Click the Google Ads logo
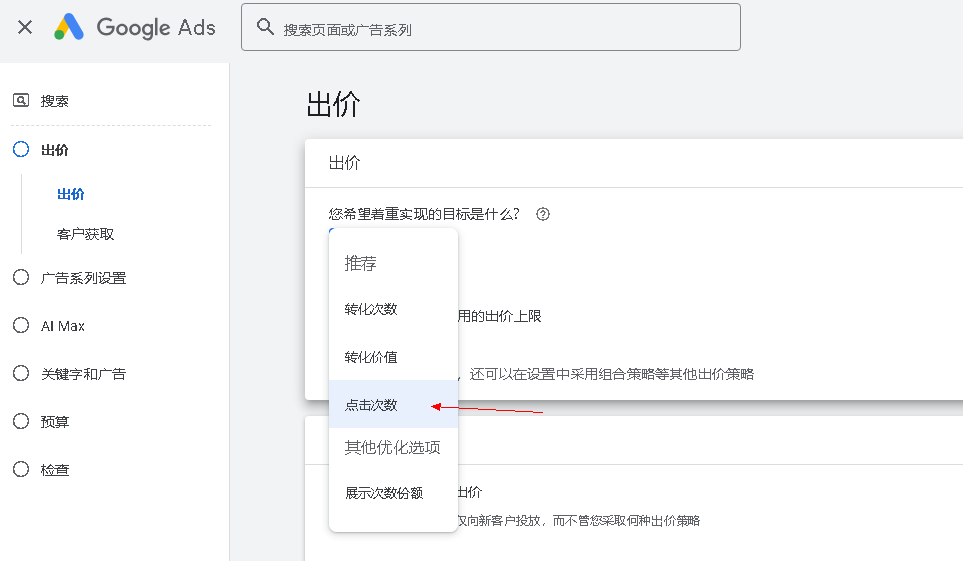The width and height of the screenshot is (963, 561). (x=135, y=27)
